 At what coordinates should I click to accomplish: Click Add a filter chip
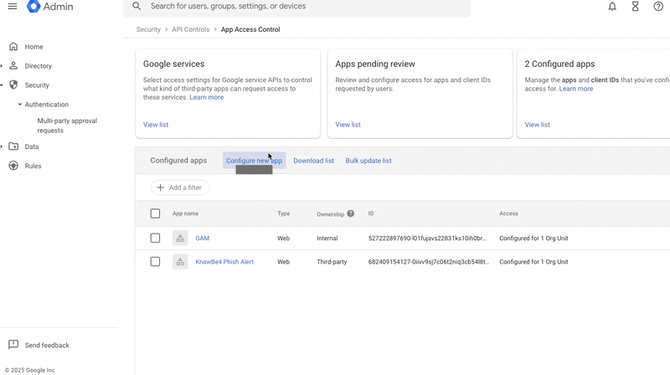(179, 188)
